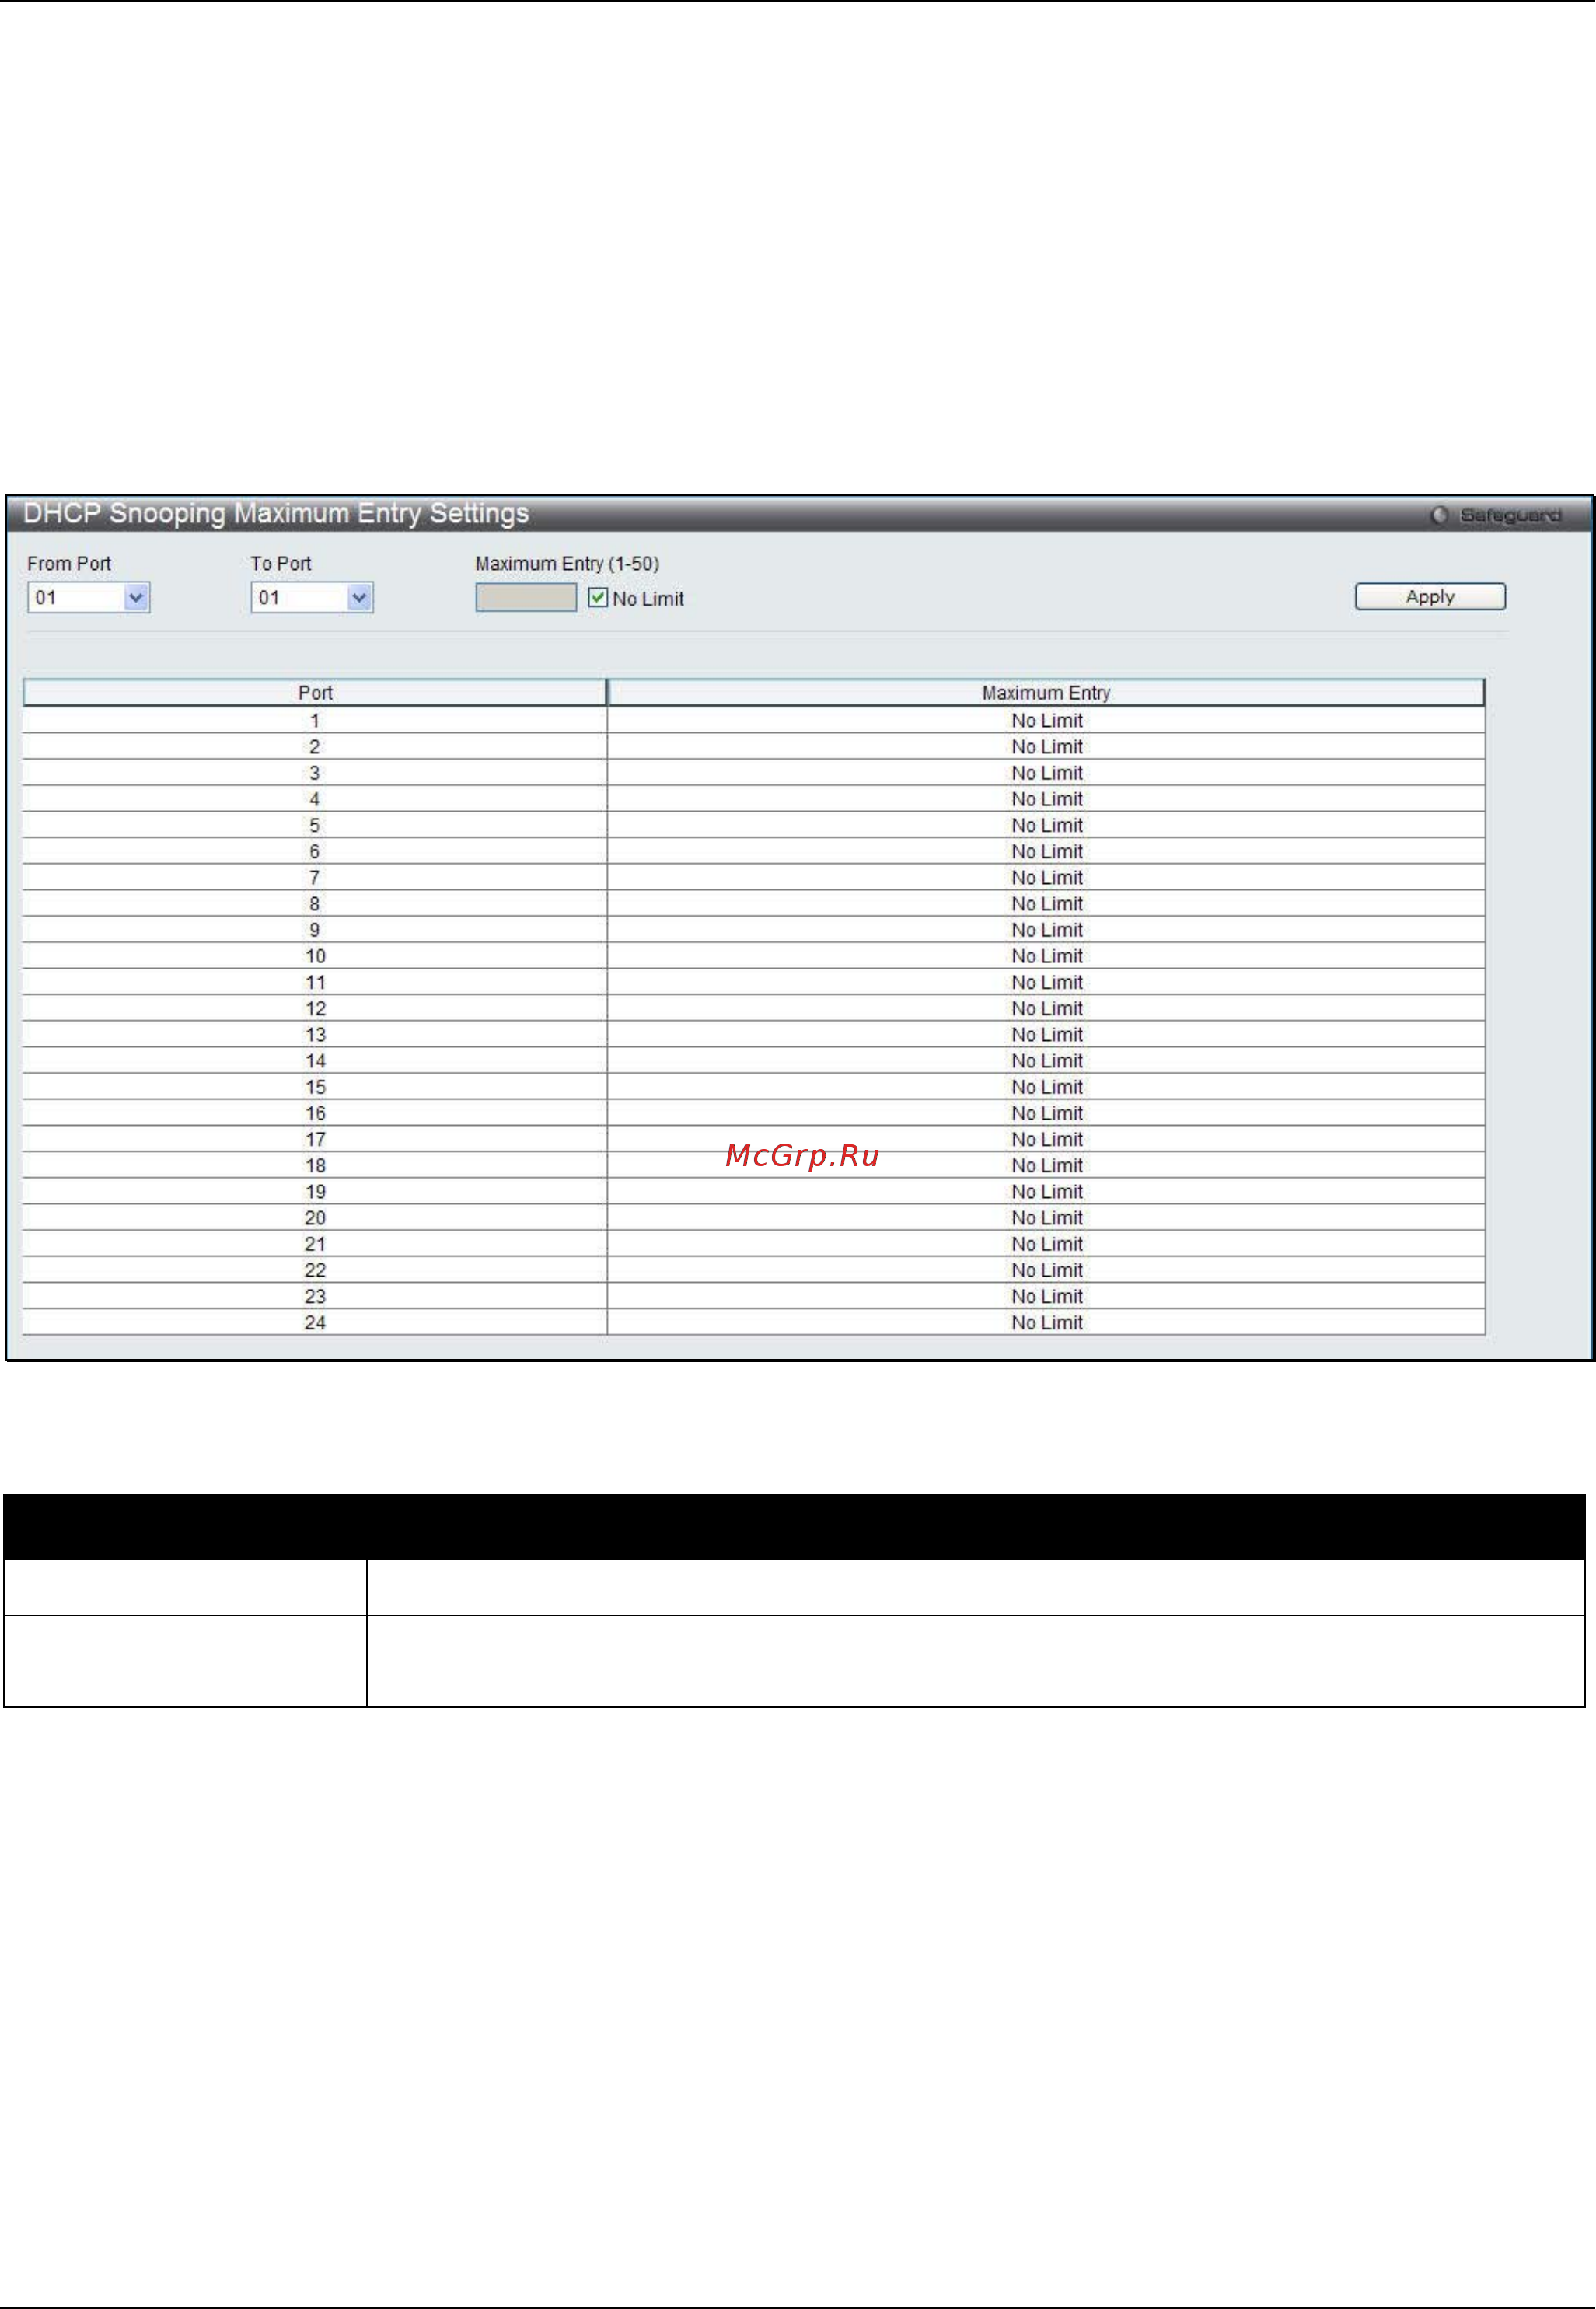Click the Port column header
Viewport: 1596px width, 2309px height.
click(x=315, y=693)
